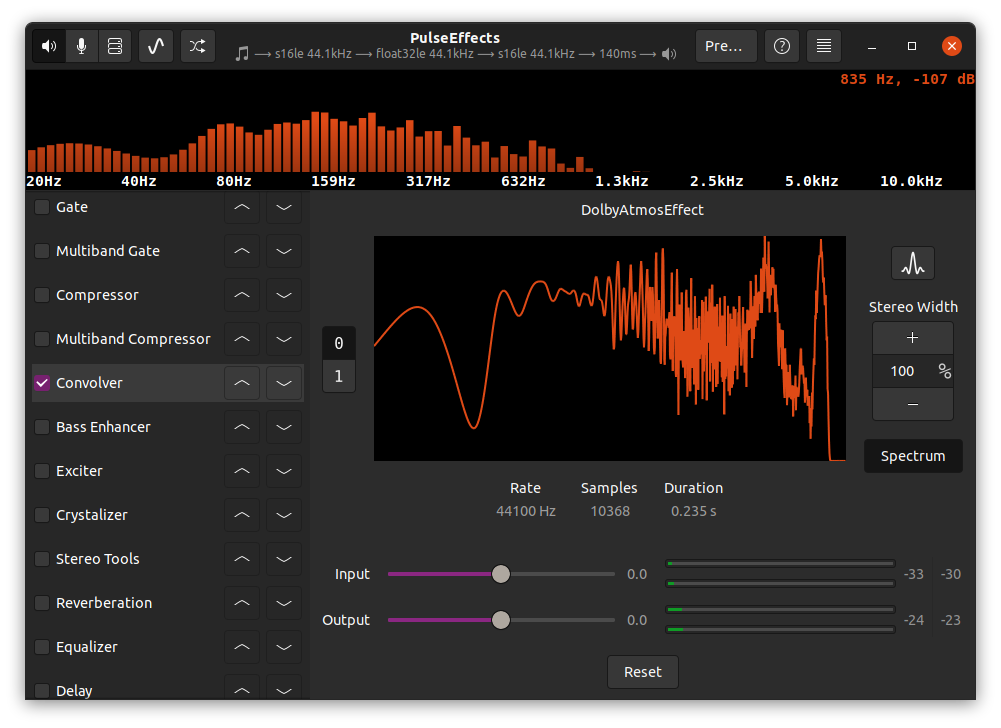Disable the Convolver checkbox
The height and width of the screenshot is (728, 1001).
coord(42,383)
